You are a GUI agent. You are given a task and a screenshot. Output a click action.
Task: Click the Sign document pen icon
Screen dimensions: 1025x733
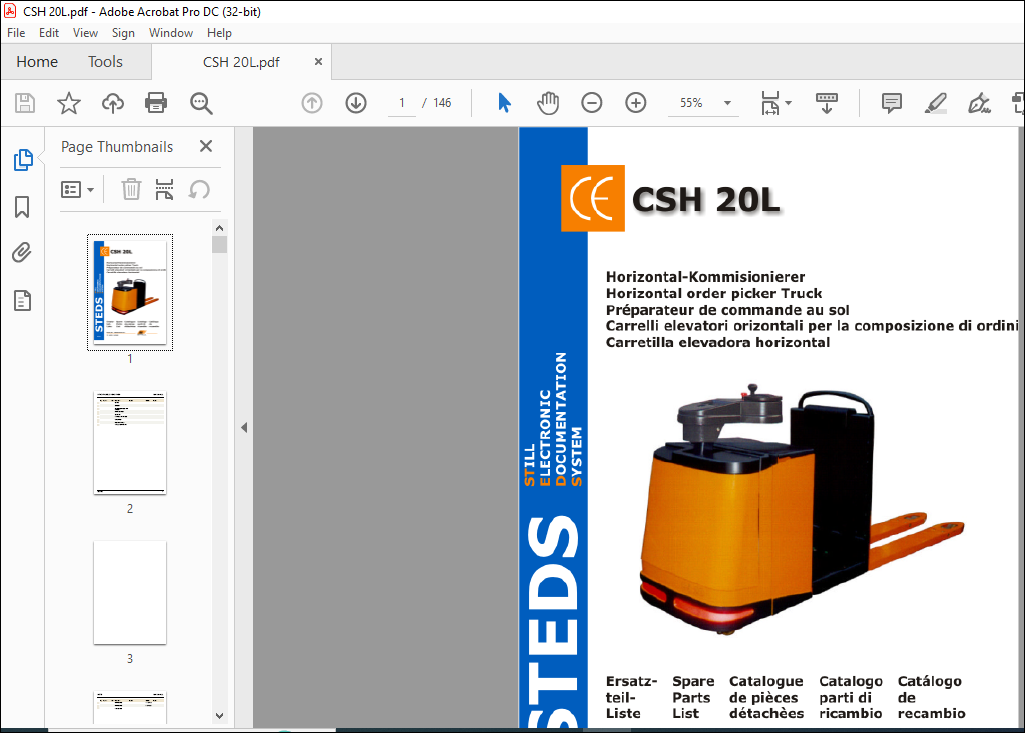click(979, 103)
